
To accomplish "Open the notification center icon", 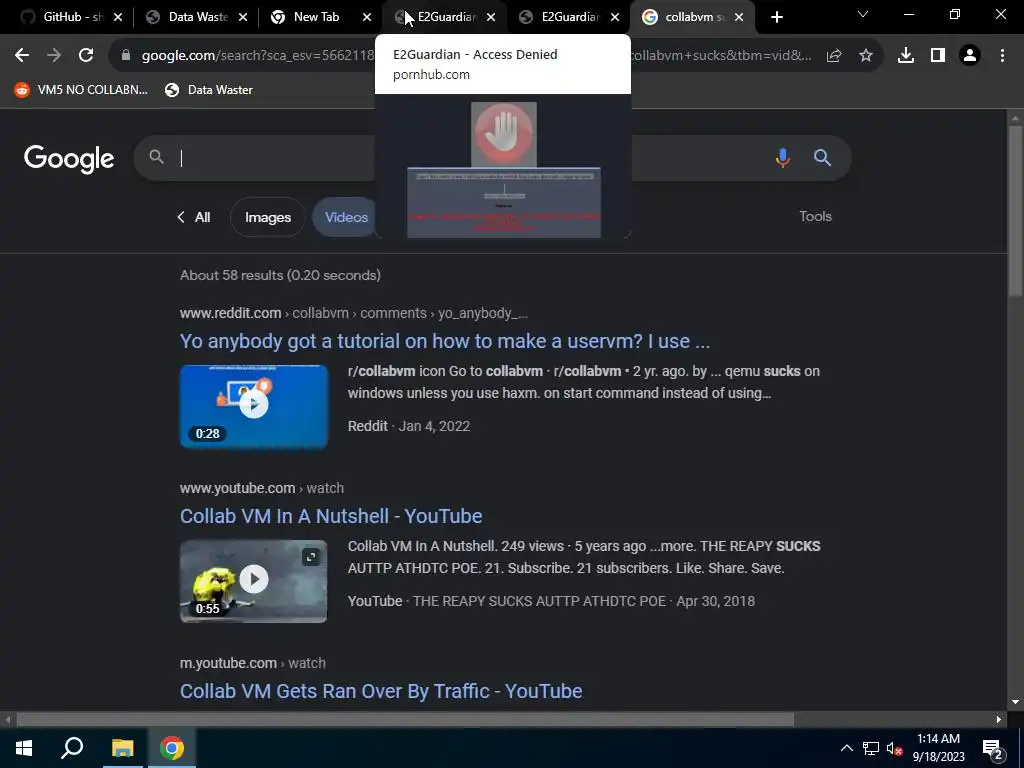I will [x=993, y=749].
